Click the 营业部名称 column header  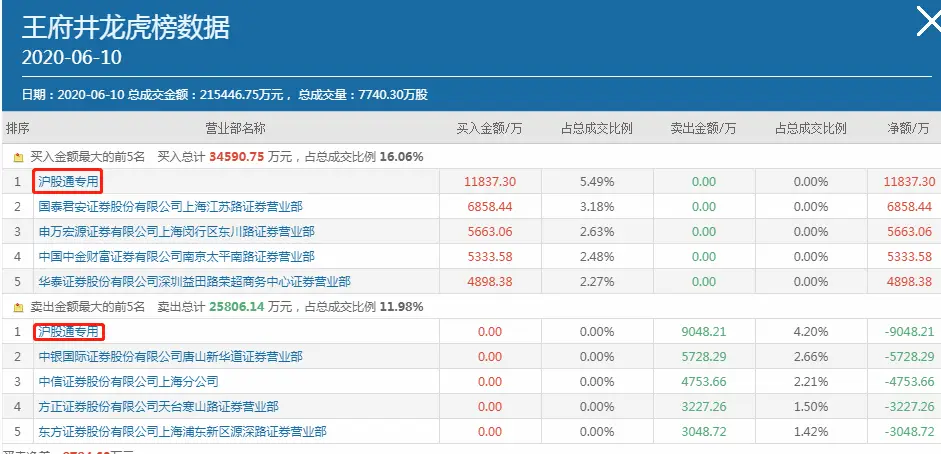(235, 128)
